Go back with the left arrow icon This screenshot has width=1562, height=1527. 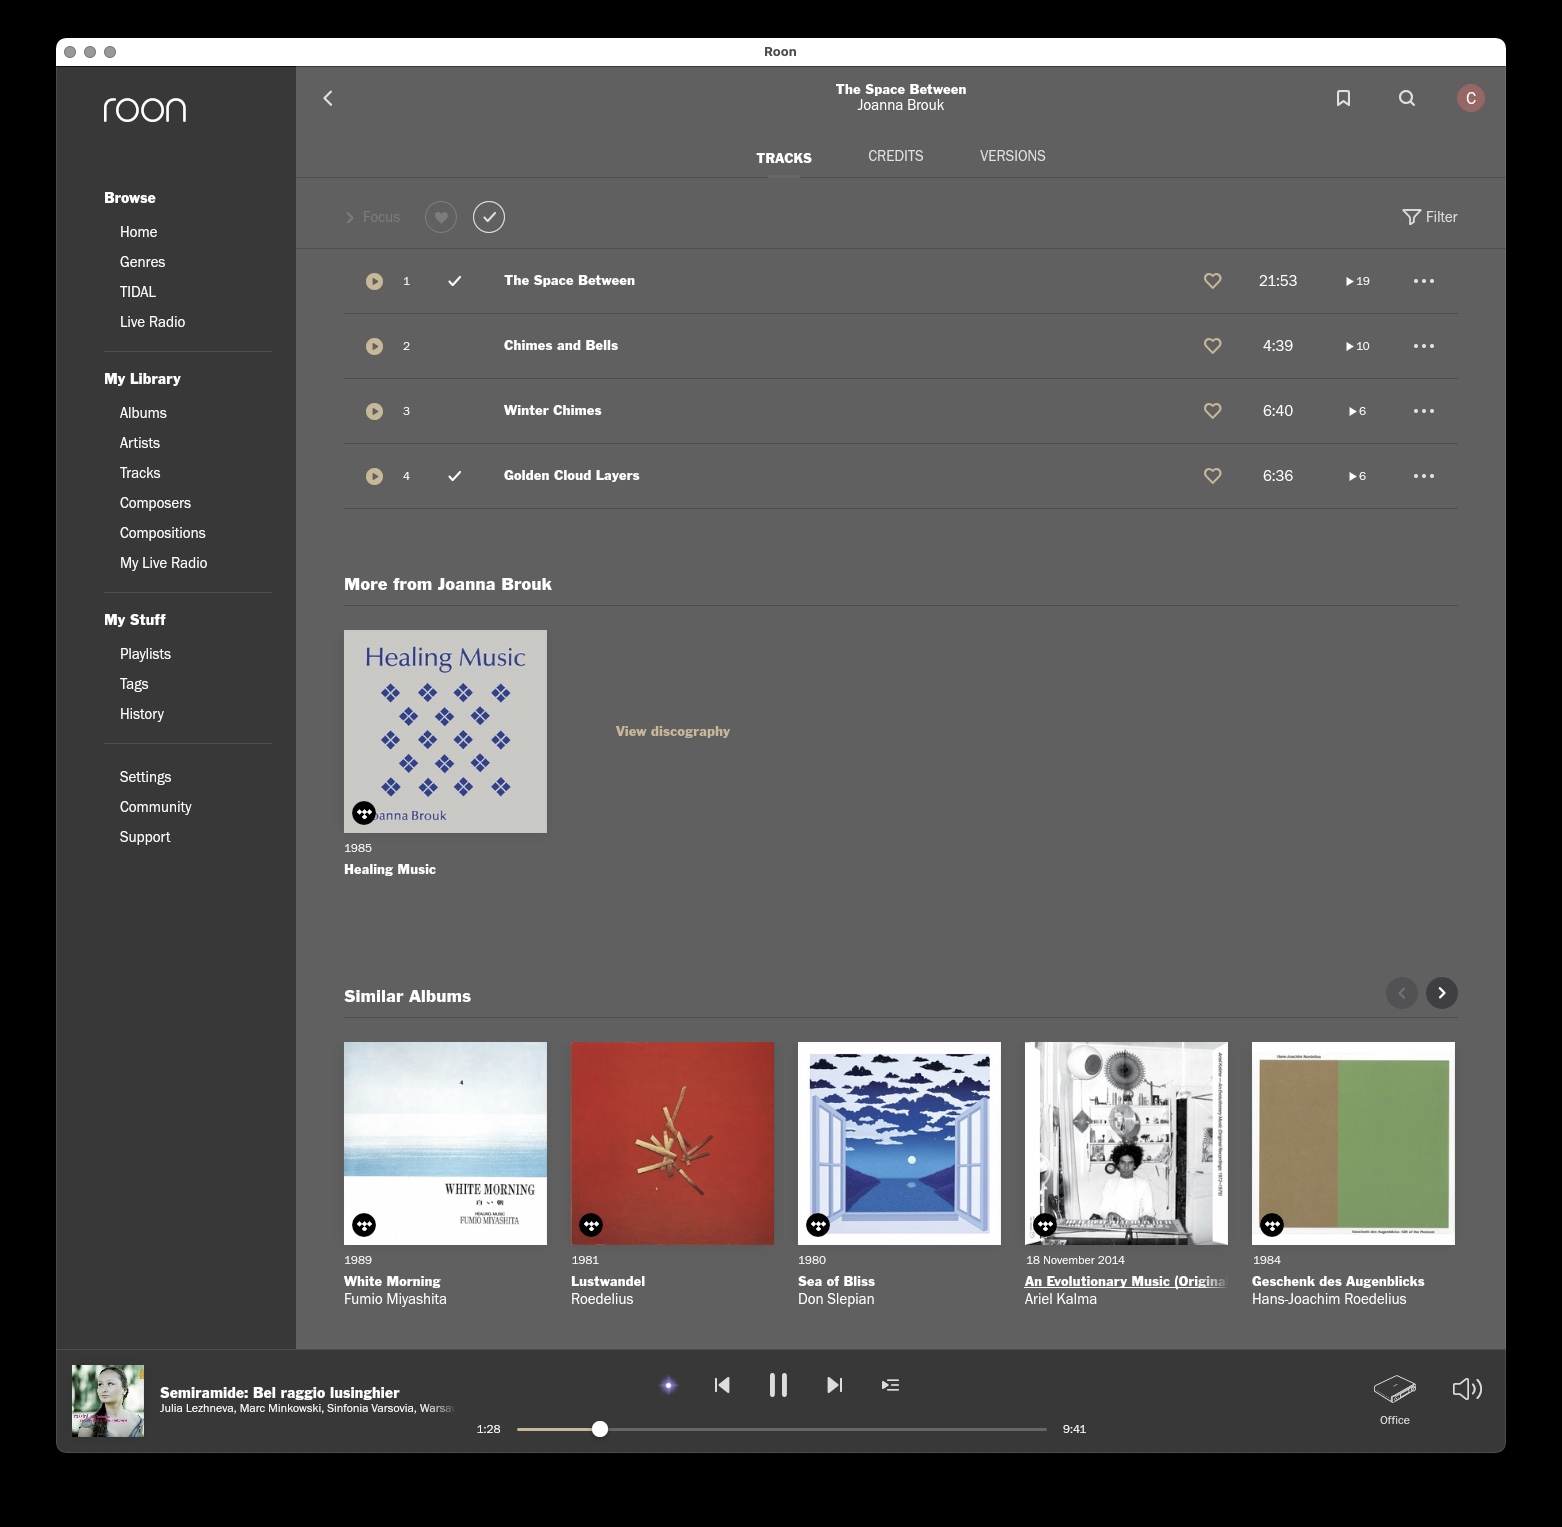tap(328, 98)
